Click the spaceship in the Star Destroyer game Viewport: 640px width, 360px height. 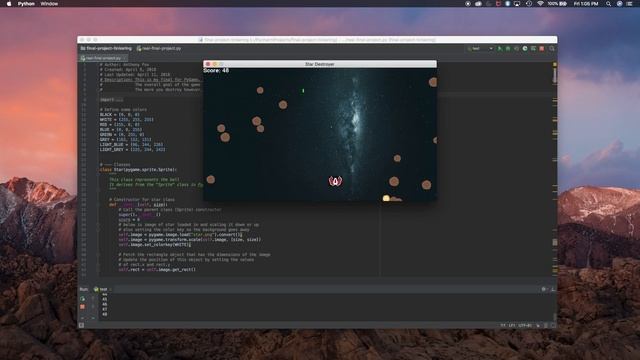336,181
